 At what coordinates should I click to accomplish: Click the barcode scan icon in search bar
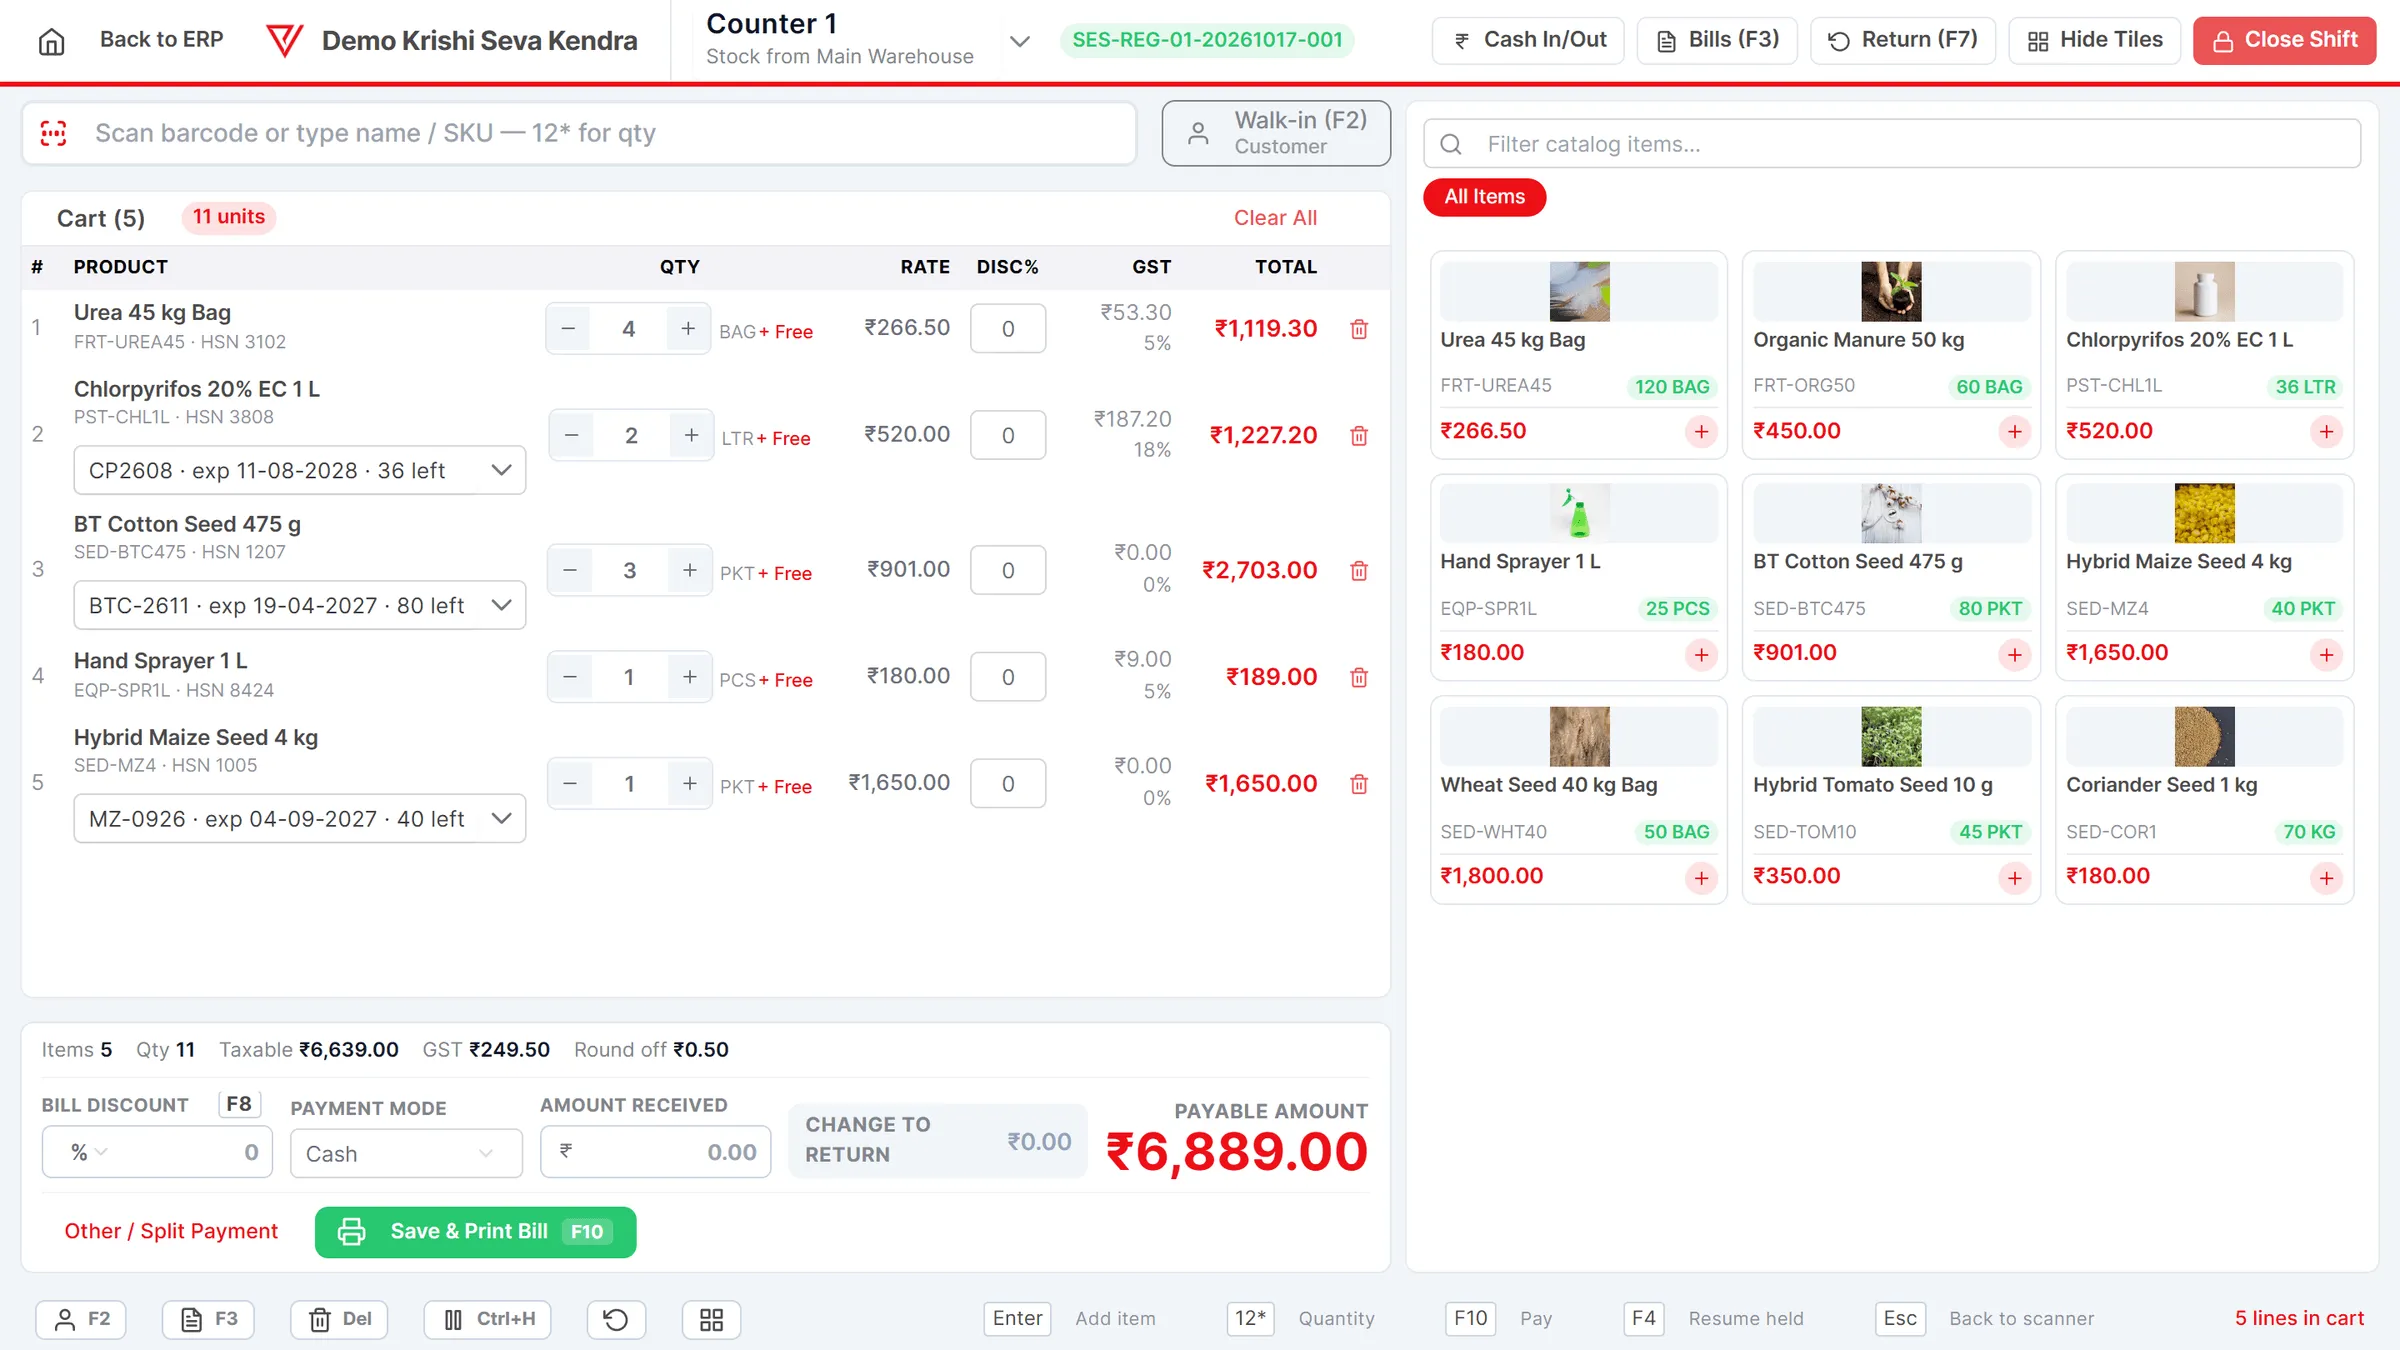(x=53, y=133)
